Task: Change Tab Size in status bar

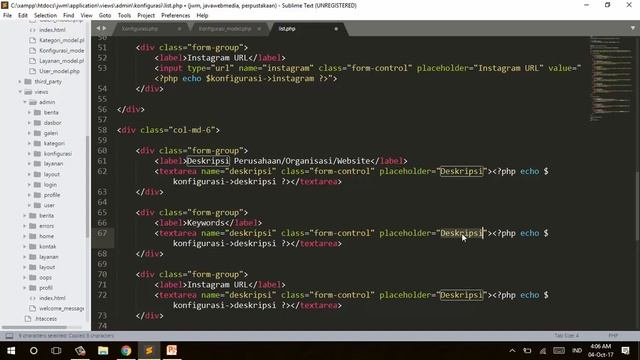Action: (x=566, y=336)
